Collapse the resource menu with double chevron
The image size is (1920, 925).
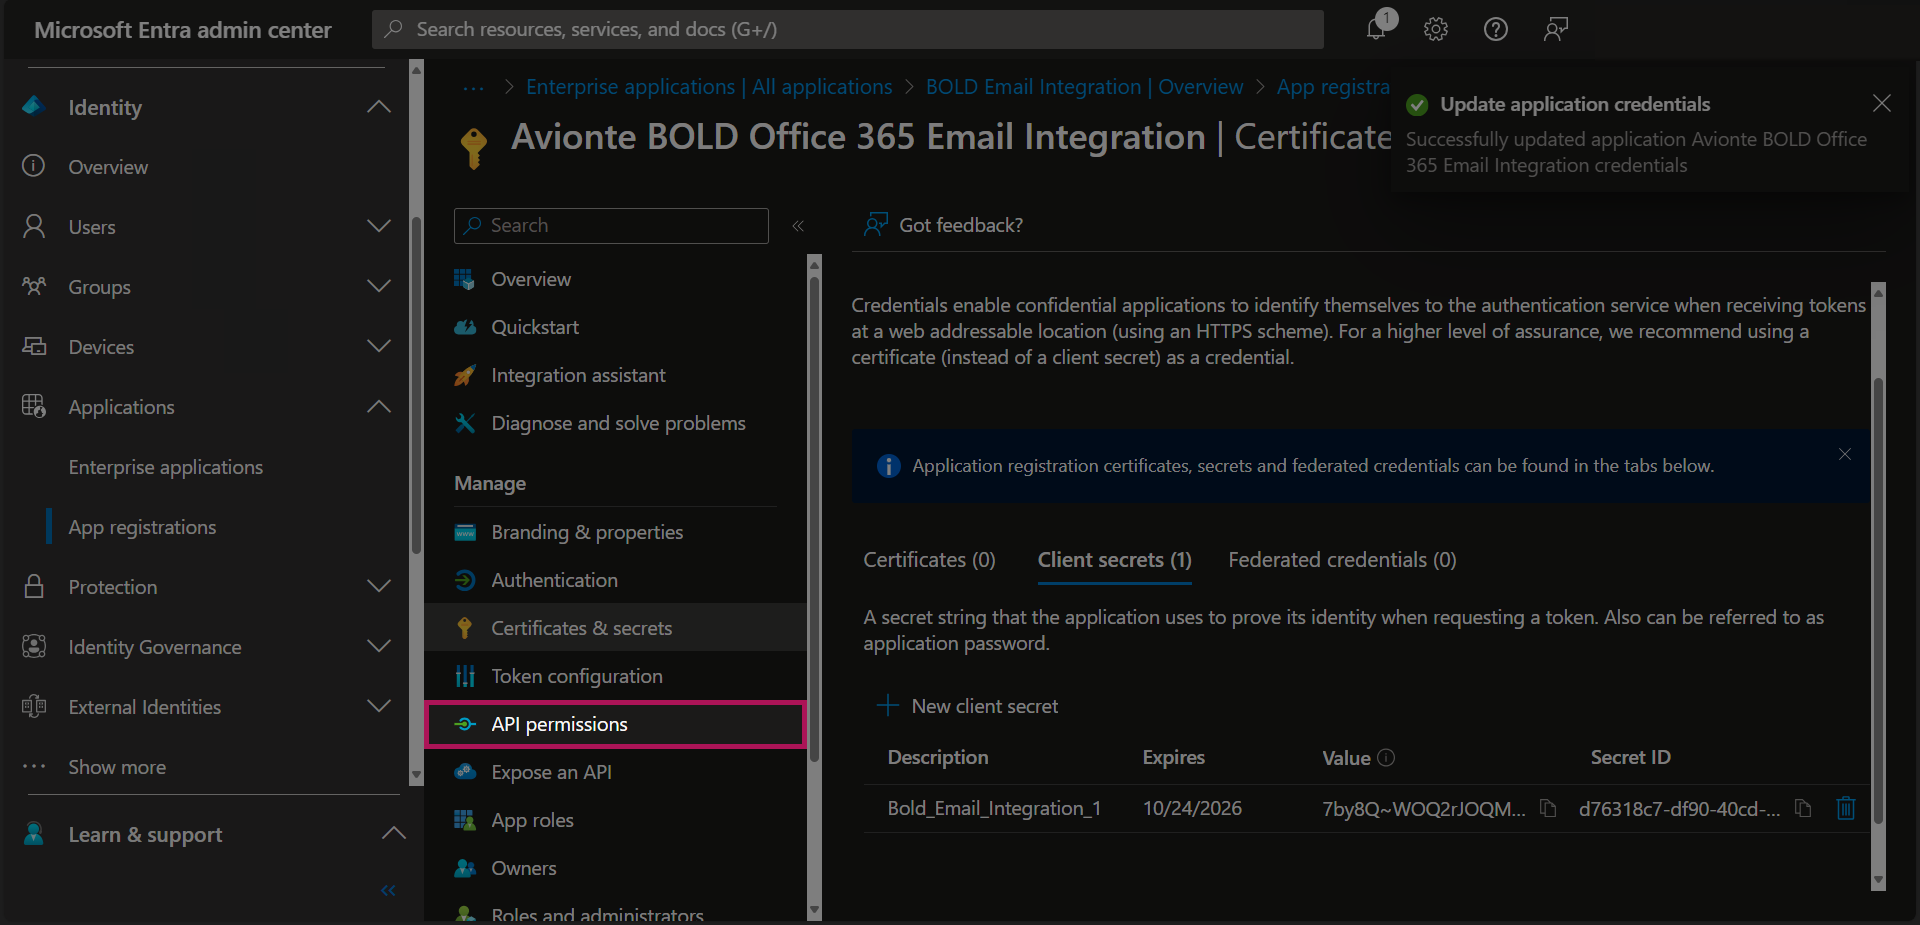pyautogui.click(x=798, y=226)
